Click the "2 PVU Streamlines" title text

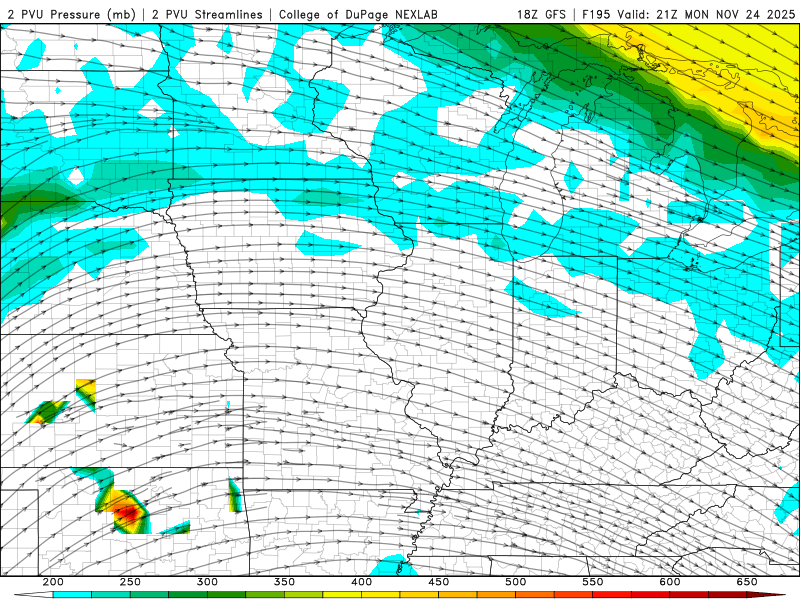click(x=207, y=14)
